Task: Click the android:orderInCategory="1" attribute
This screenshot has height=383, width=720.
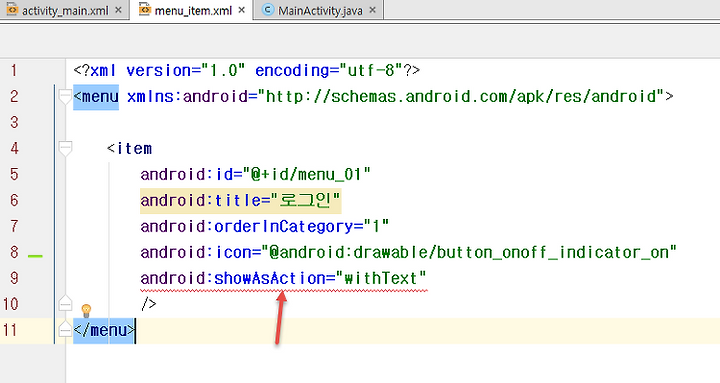Action: [x=264, y=226]
